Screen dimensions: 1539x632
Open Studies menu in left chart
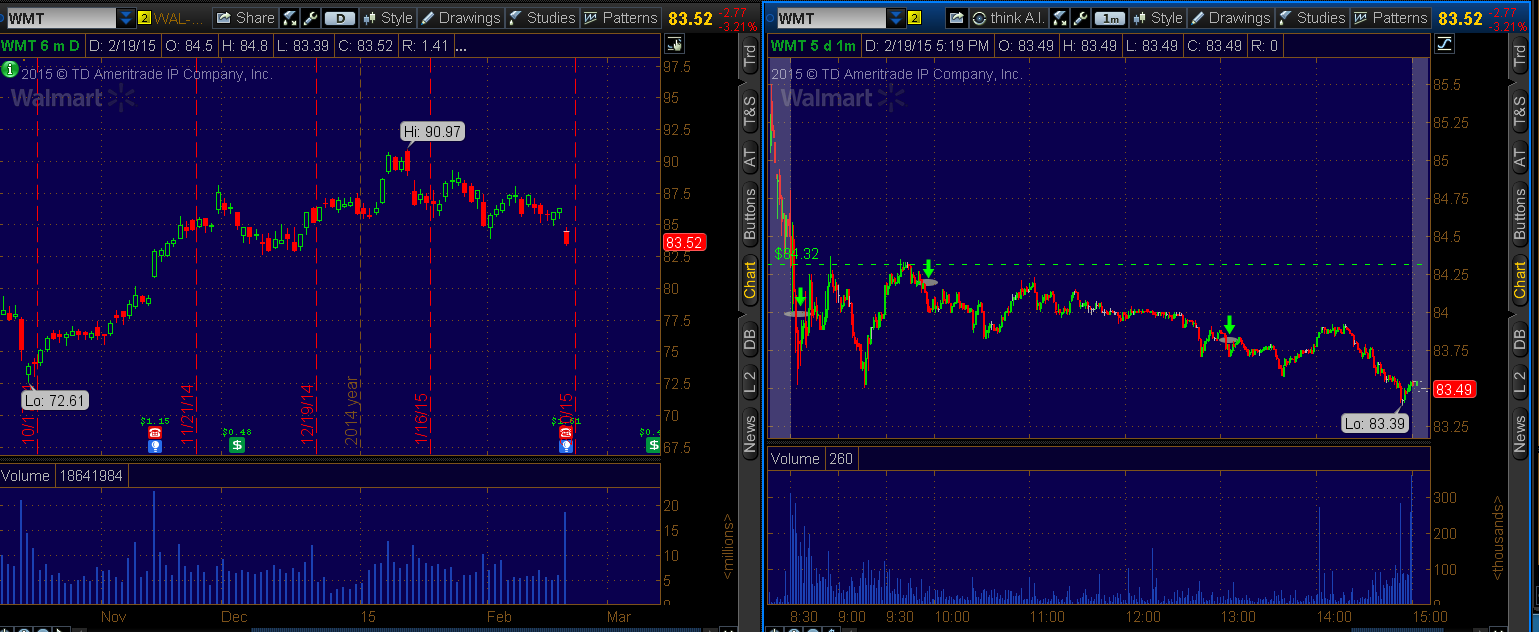[543, 18]
